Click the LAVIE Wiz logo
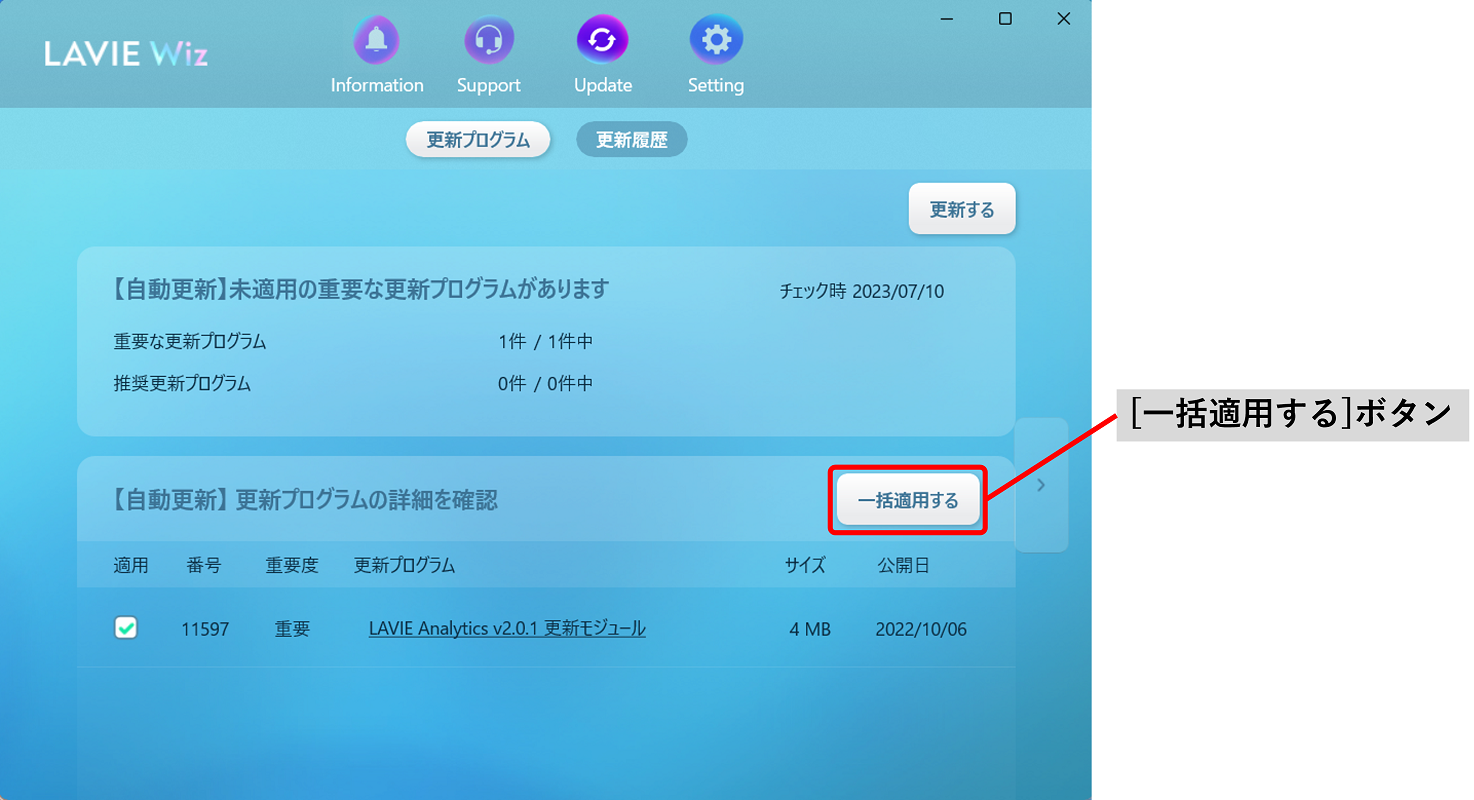The image size is (1474, 800). coord(125,54)
